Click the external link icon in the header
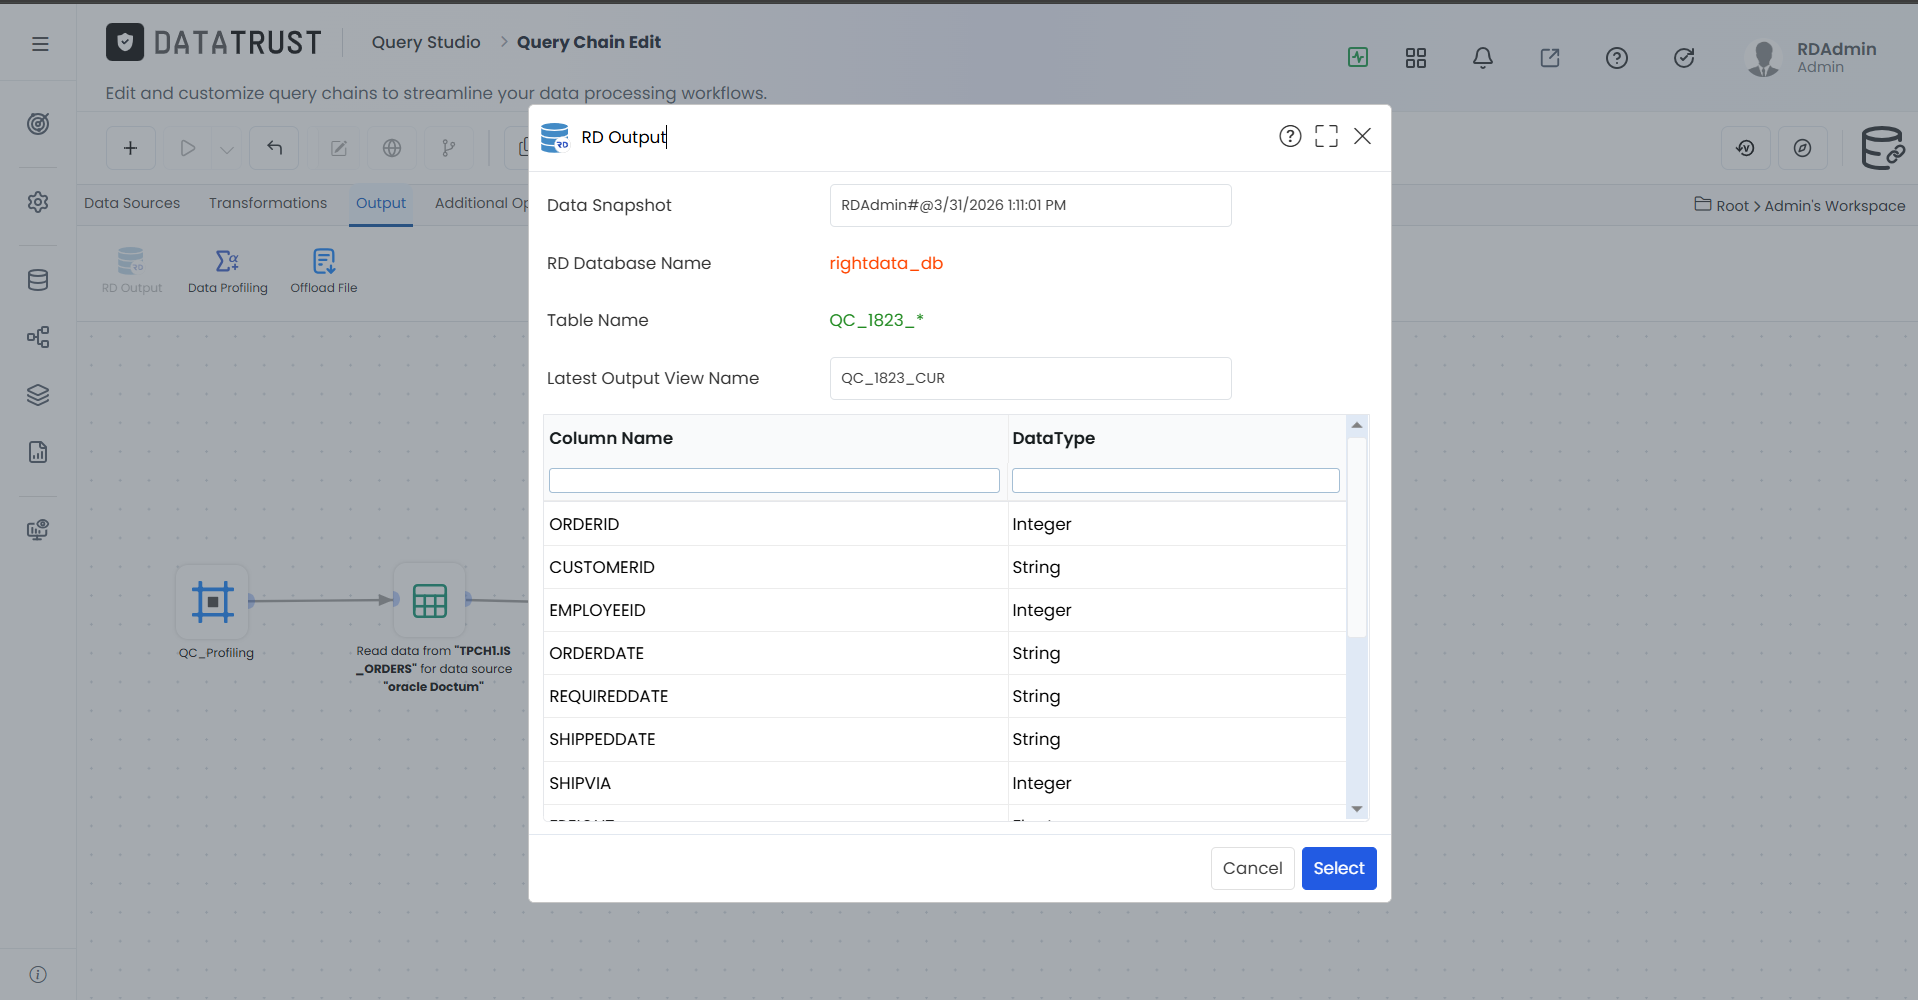Viewport: 1918px width, 1000px height. pos(1550,58)
